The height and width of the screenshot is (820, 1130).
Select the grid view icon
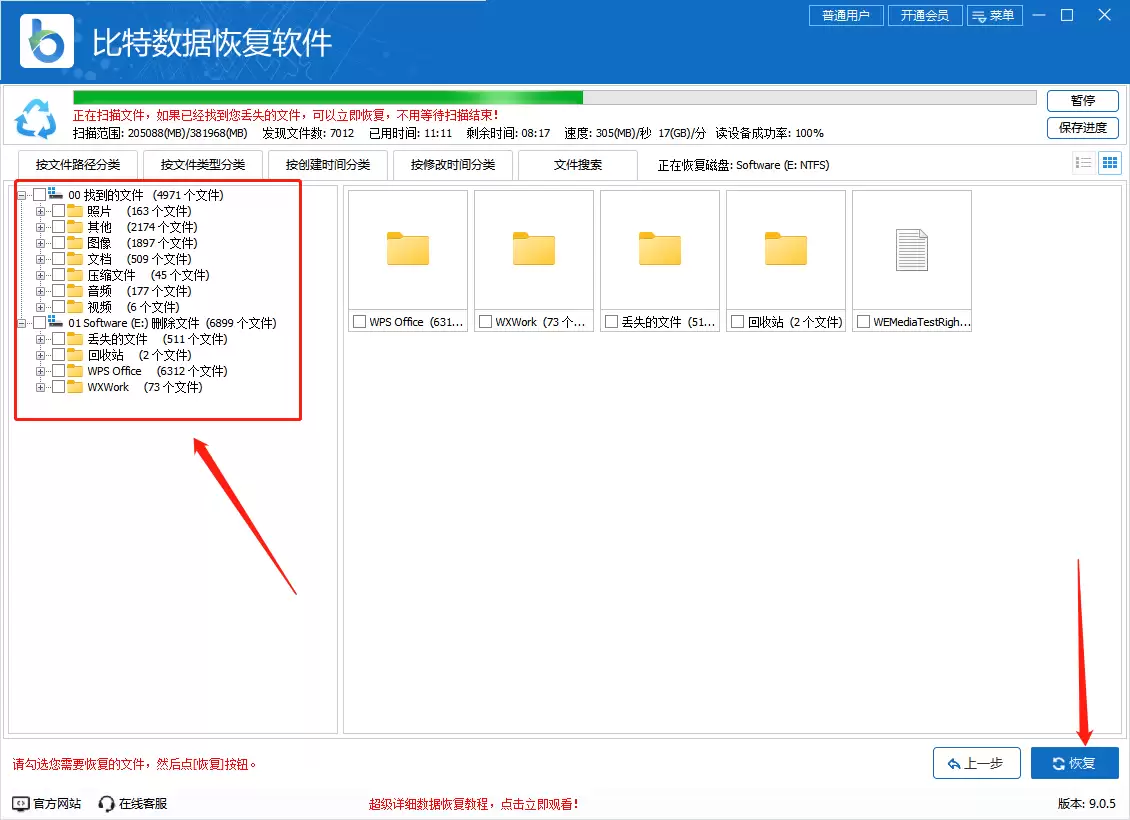click(x=1109, y=162)
